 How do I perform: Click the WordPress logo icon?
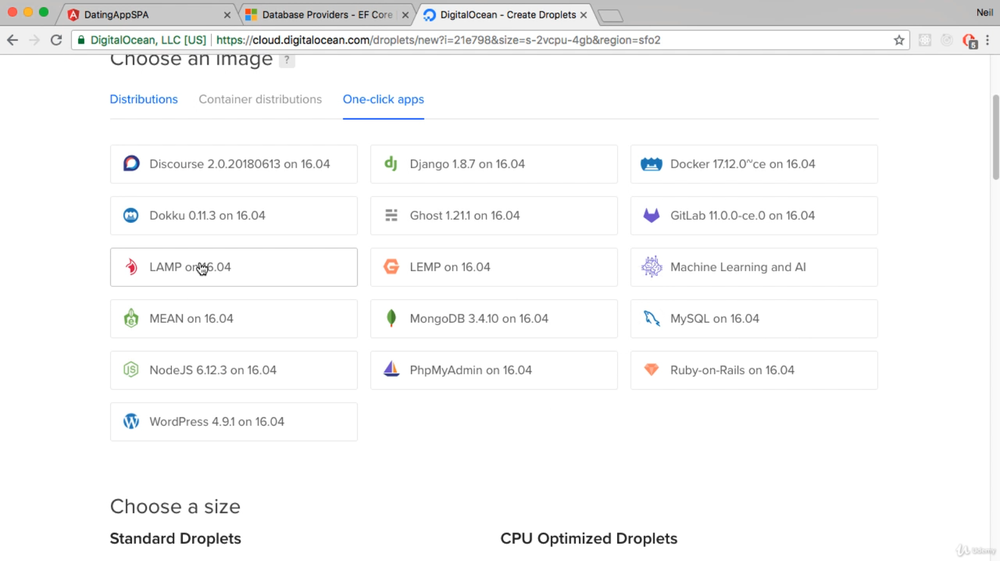[x=131, y=421]
